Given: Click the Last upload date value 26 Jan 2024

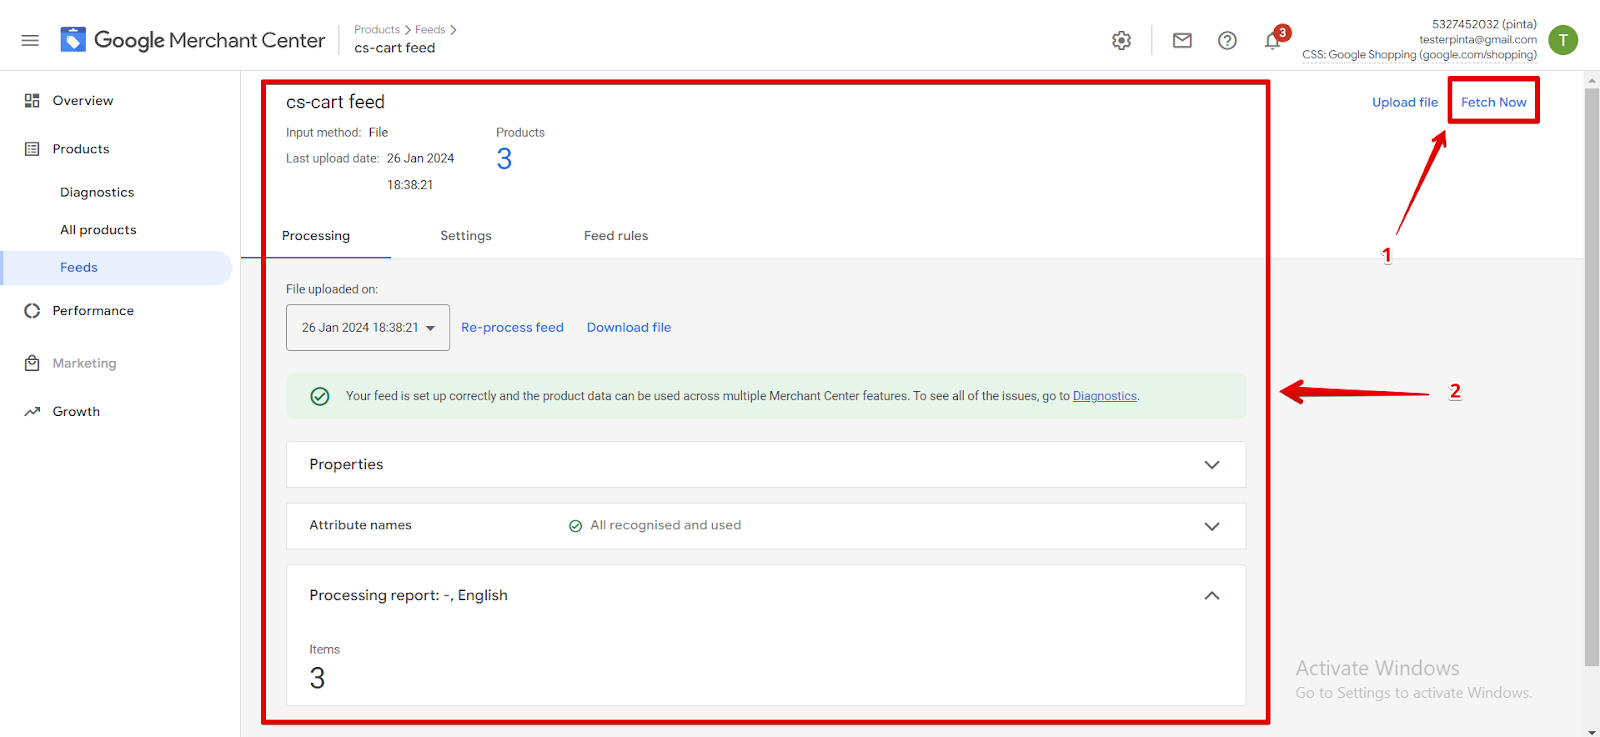Looking at the screenshot, I should [420, 158].
